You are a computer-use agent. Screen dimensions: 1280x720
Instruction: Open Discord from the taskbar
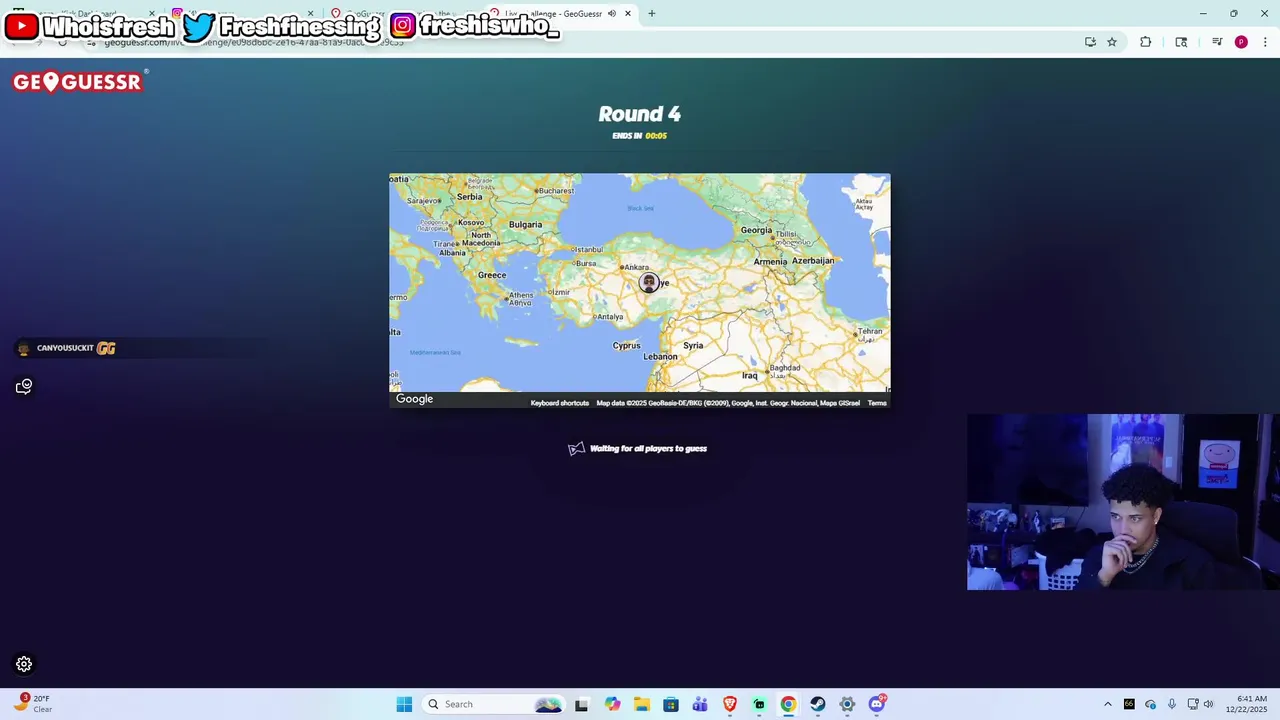pyautogui.click(x=877, y=704)
